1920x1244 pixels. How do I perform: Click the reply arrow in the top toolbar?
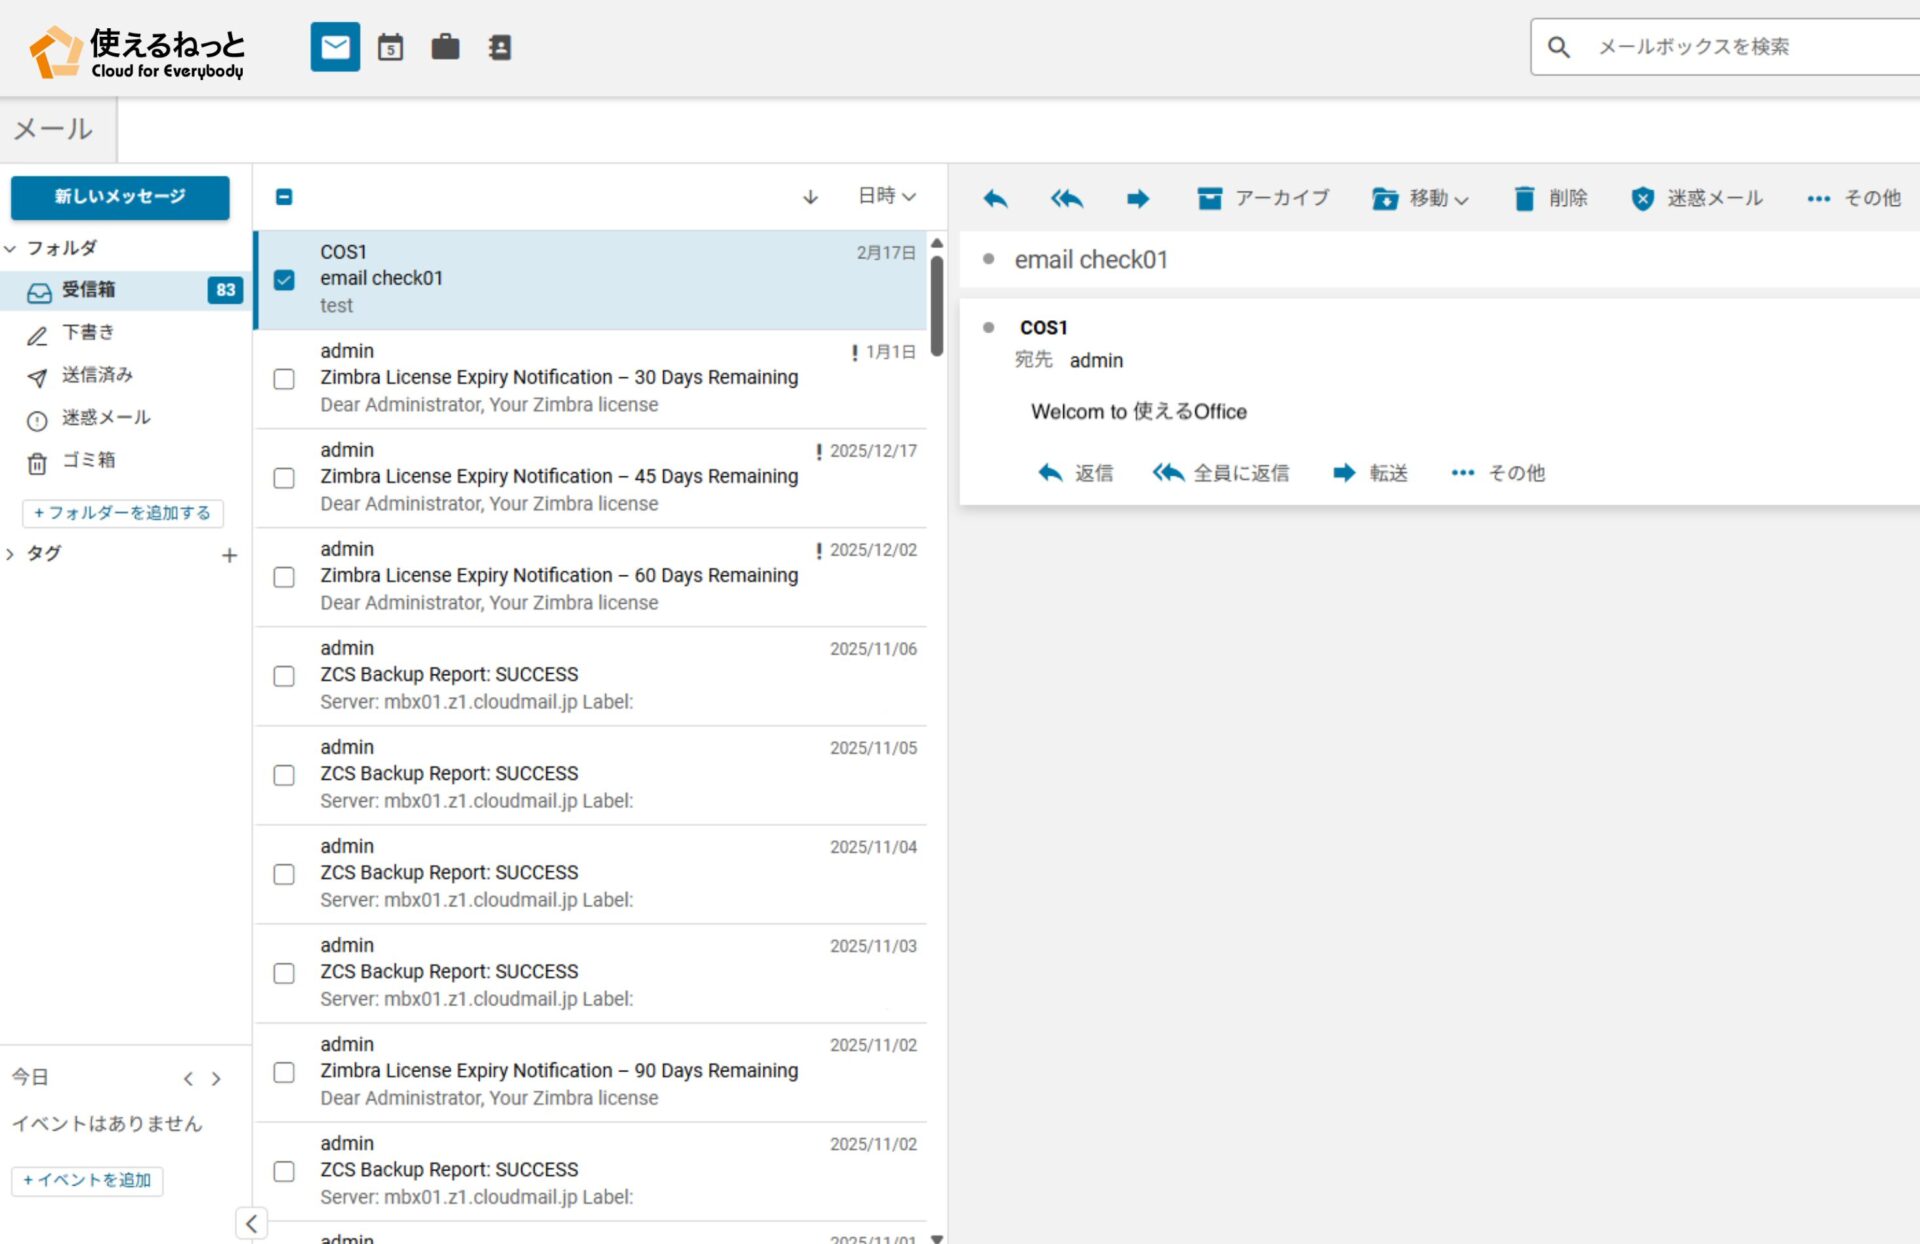click(x=995, y=198)
